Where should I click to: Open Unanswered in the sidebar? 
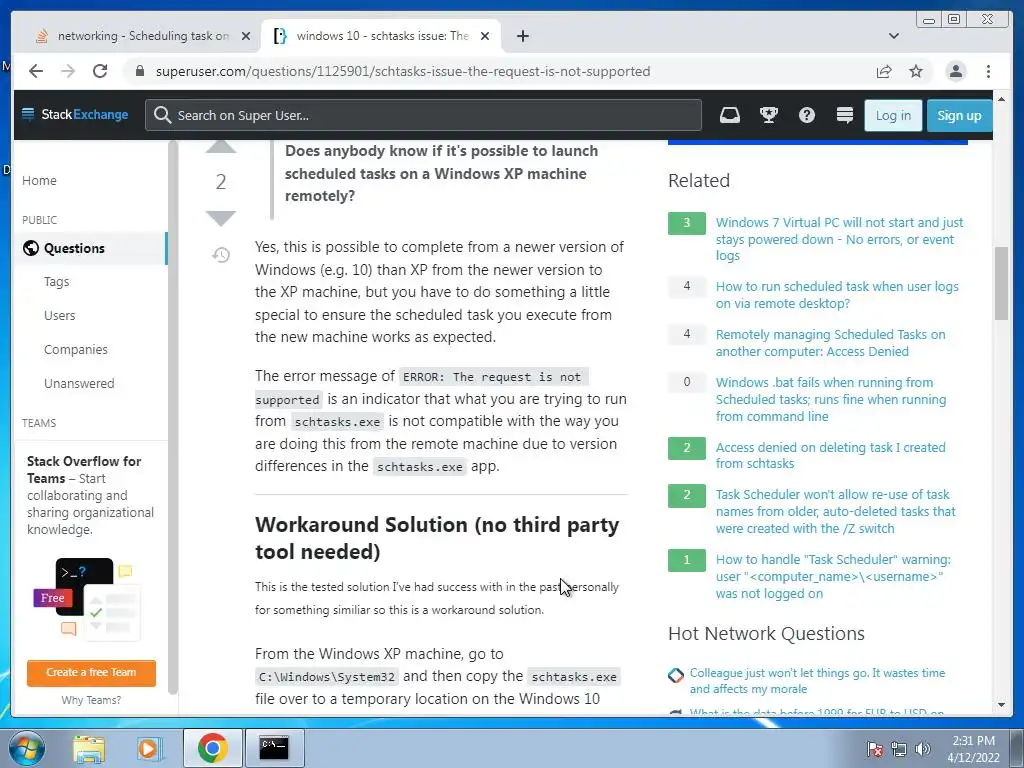[79, 383]
